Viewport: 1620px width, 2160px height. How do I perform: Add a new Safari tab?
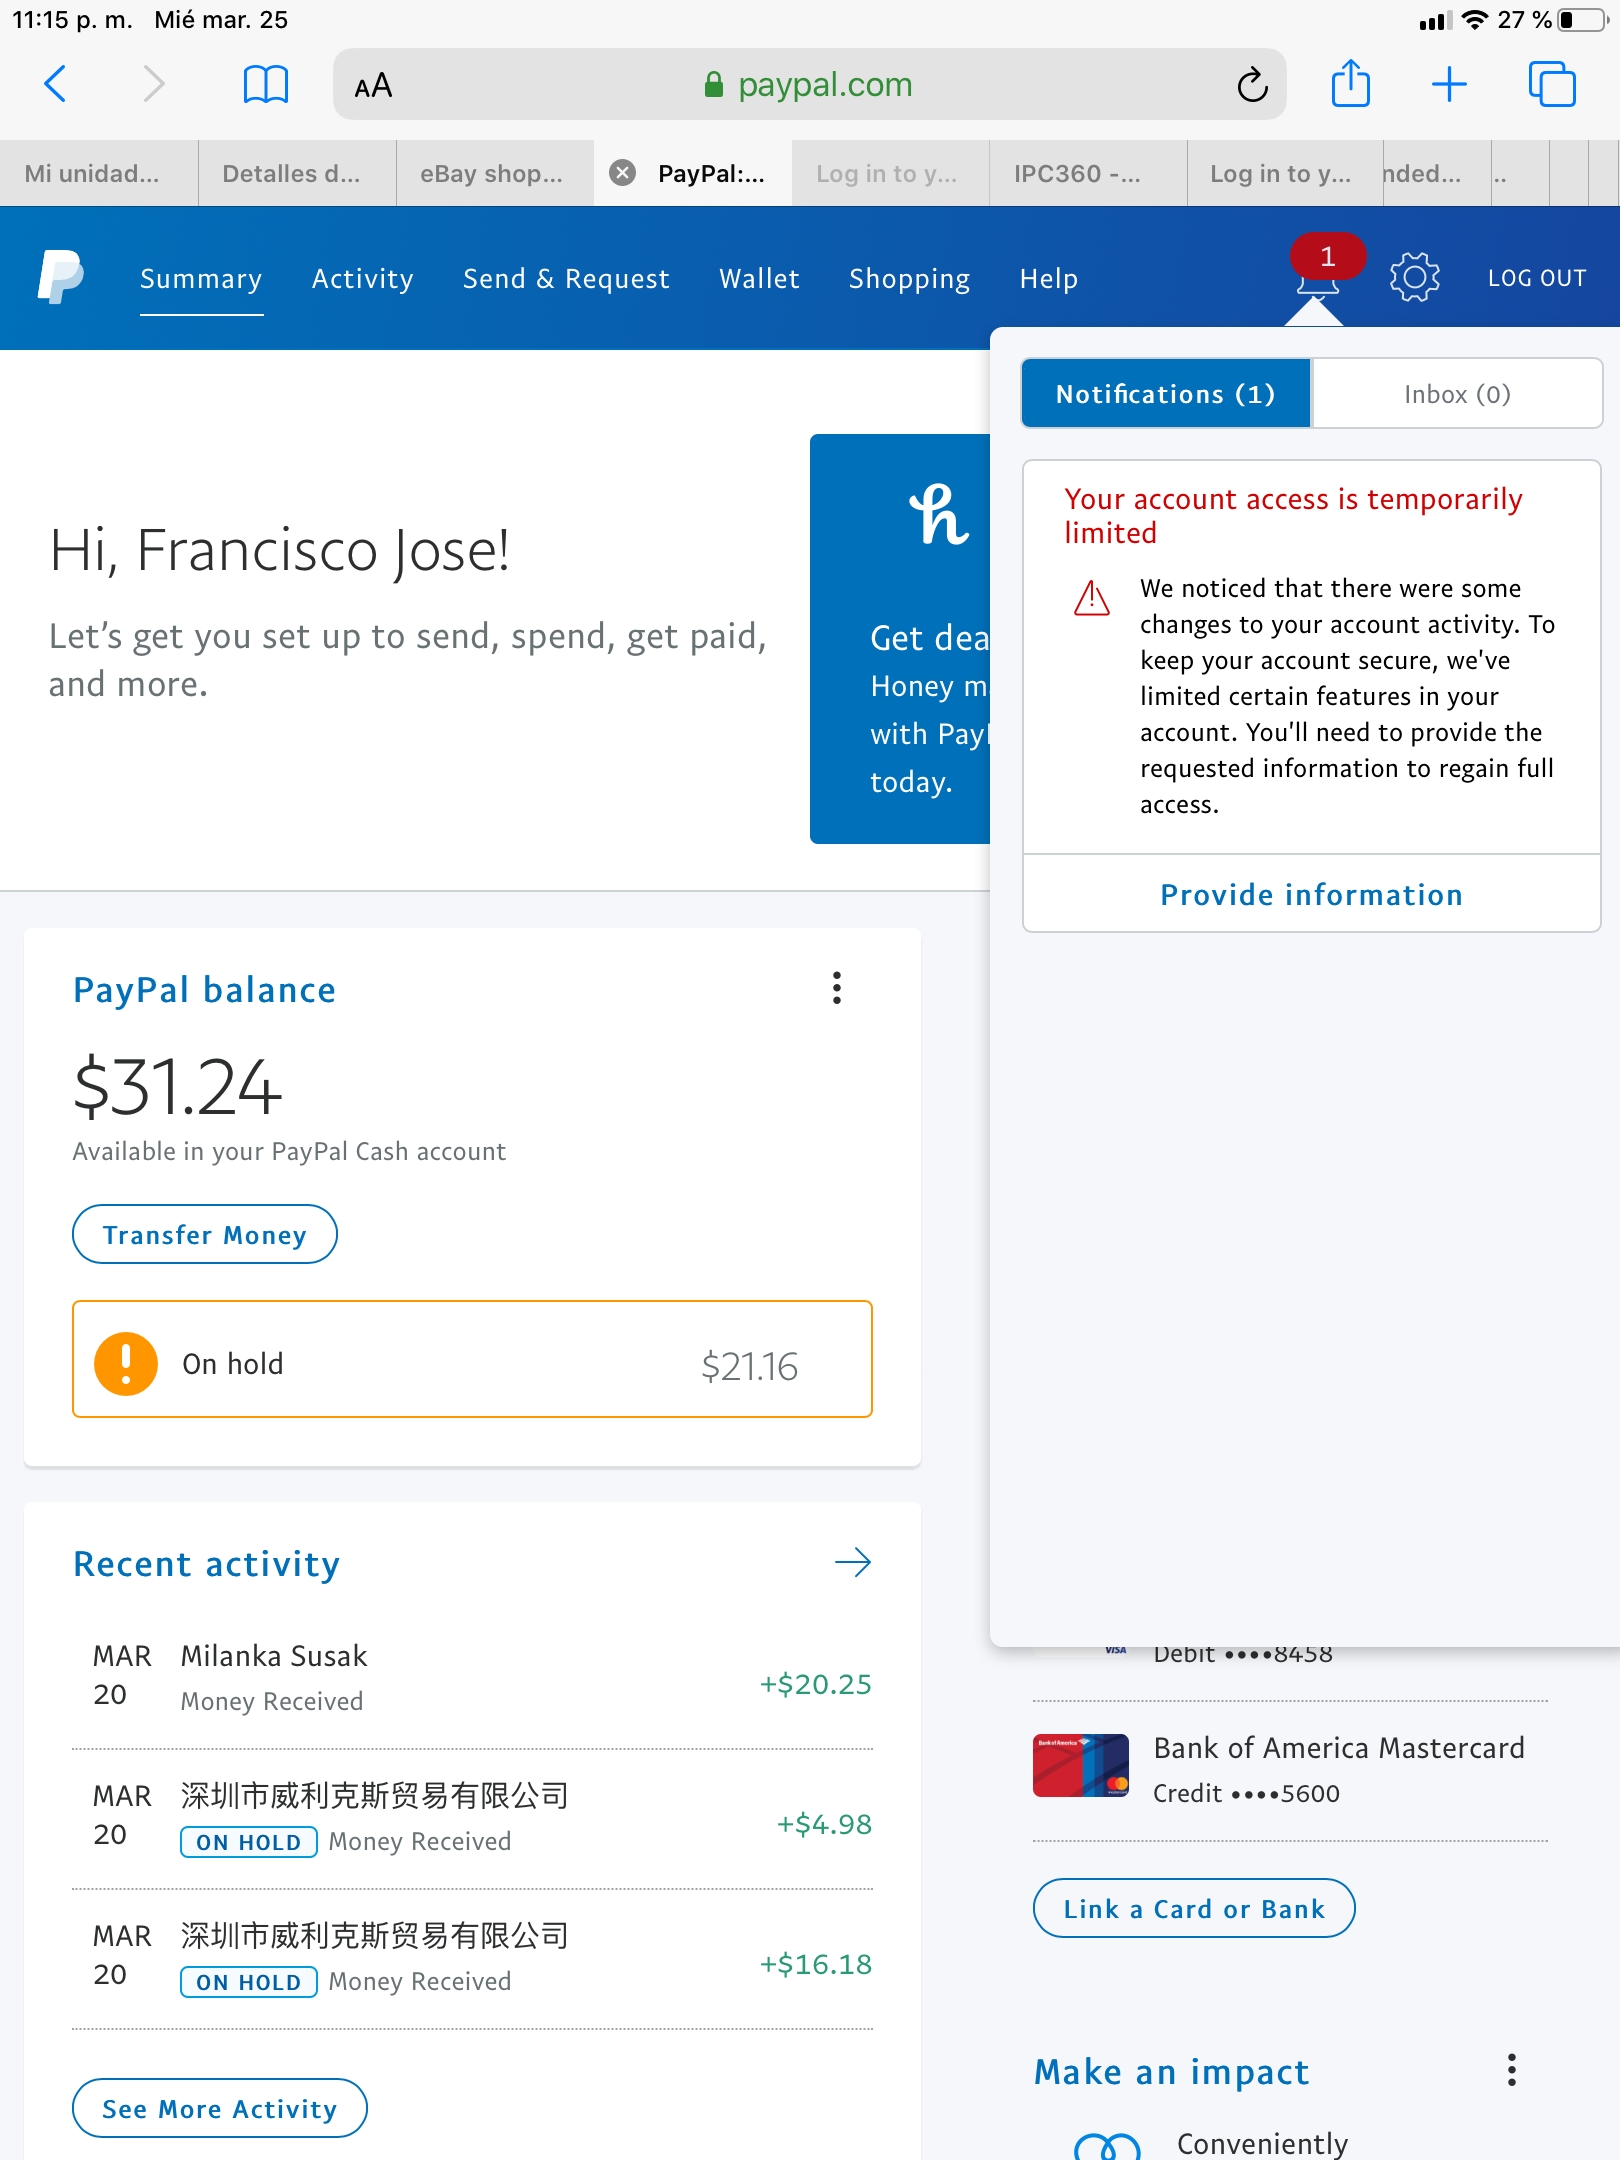click(x=1449, y=84)
